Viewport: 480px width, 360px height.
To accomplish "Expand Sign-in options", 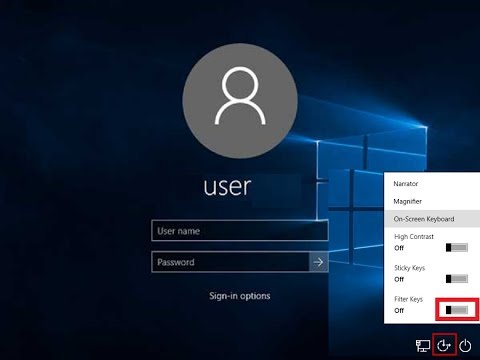I will tap(240, 296).
